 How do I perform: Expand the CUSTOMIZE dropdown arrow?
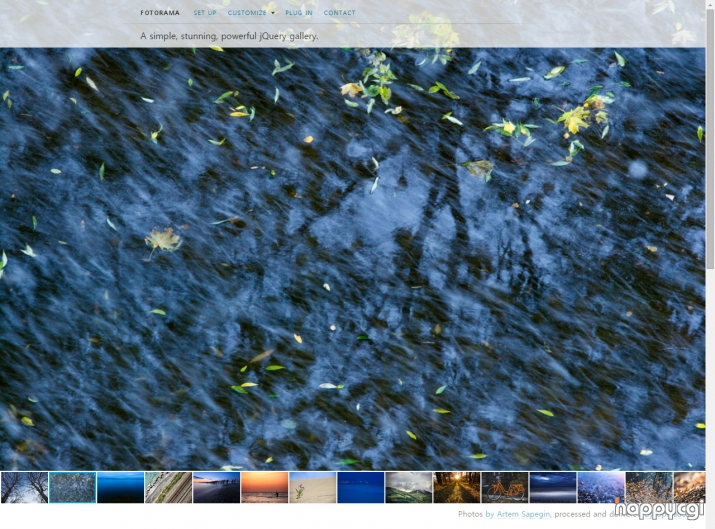click(273, 13)
